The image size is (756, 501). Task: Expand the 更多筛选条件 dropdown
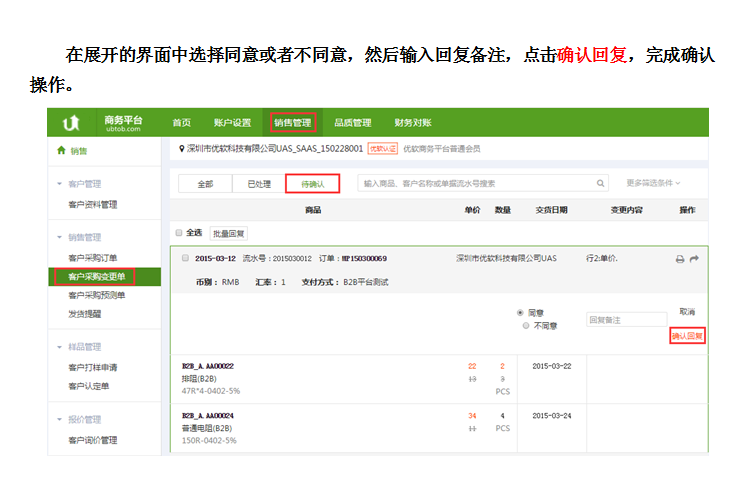[x=656, y=183]
